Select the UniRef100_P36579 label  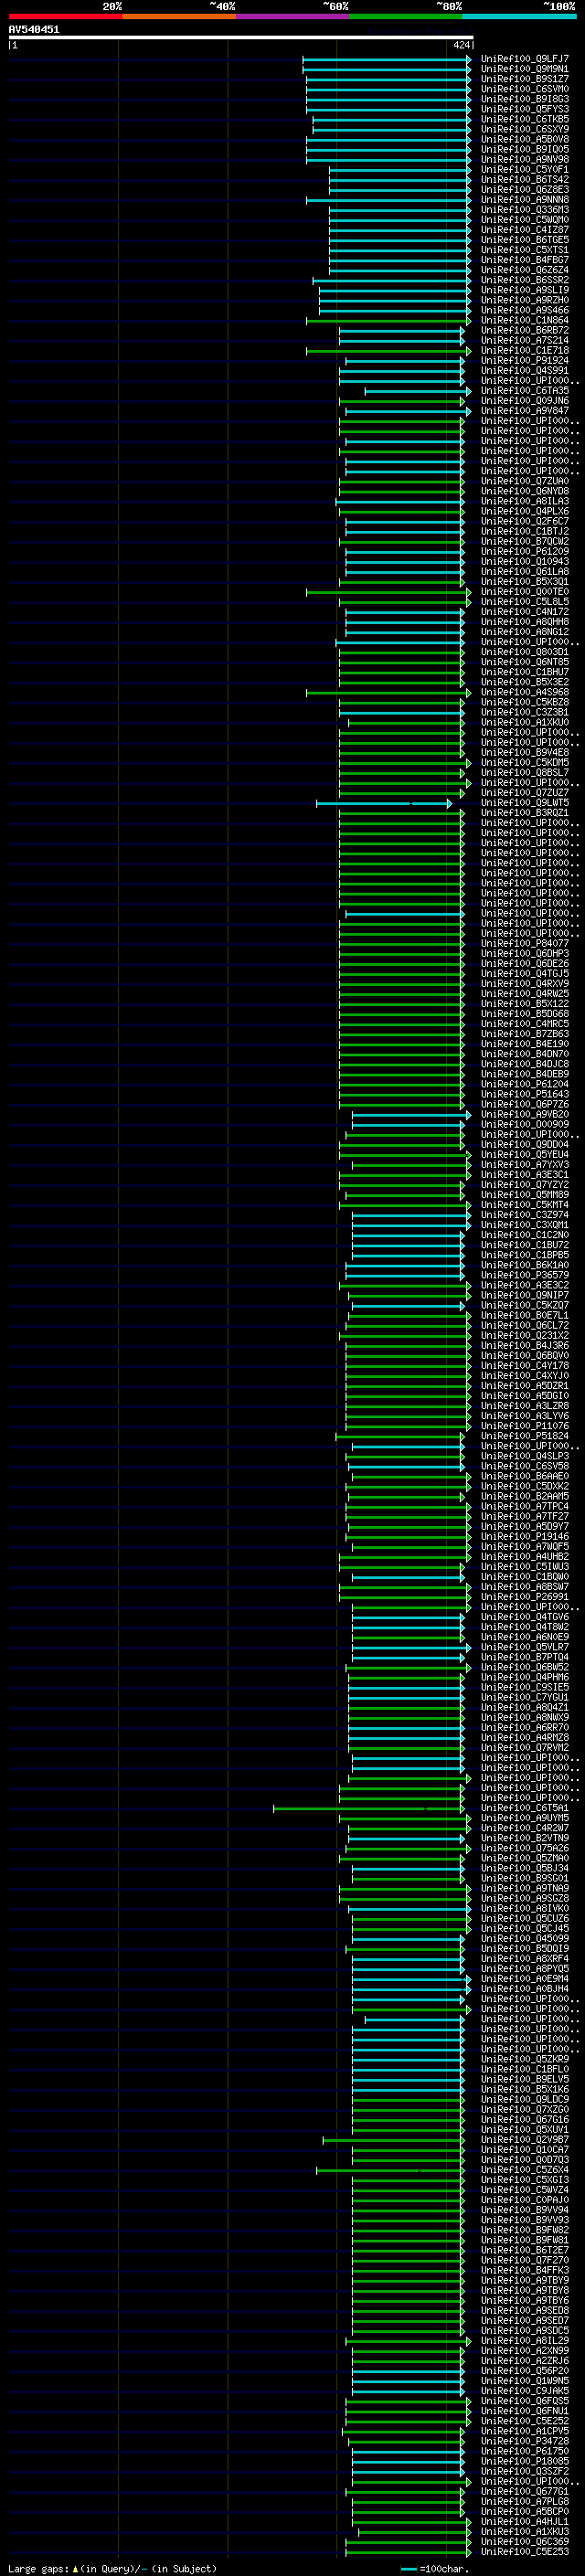[524, 1275]
